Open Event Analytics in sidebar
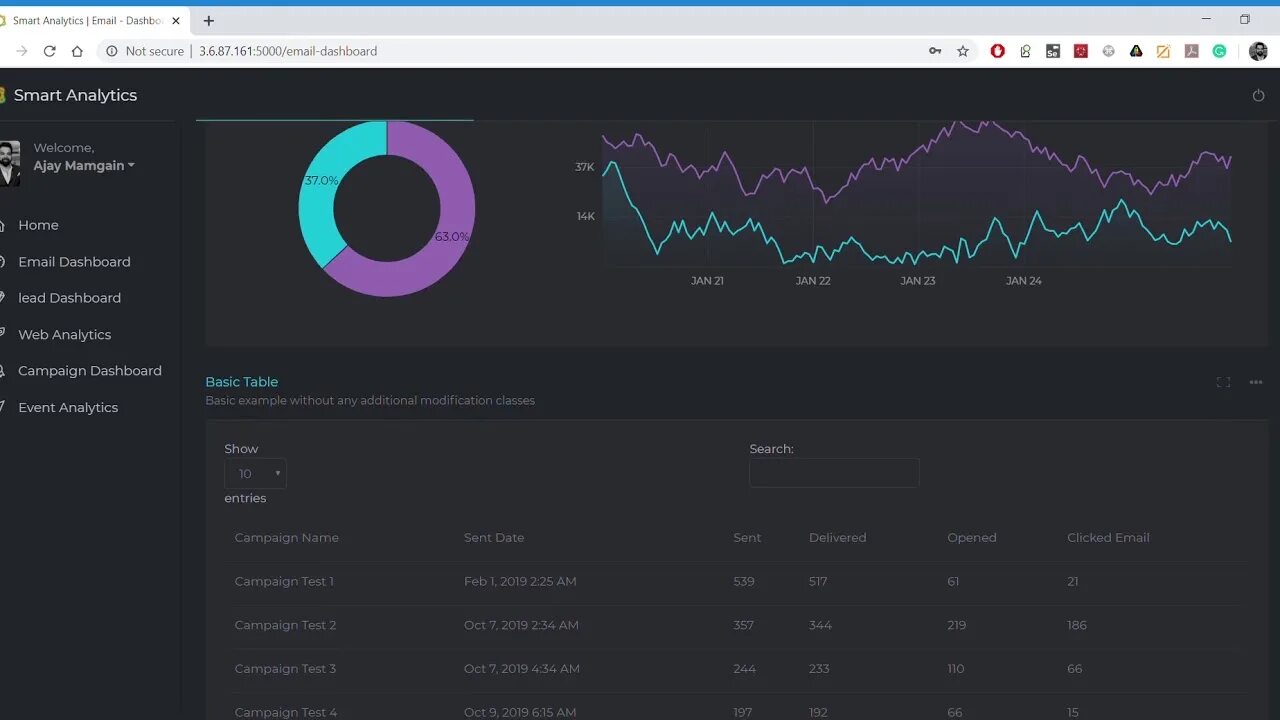The height and width of the screenshot is (720, 1280). (68, 408)
